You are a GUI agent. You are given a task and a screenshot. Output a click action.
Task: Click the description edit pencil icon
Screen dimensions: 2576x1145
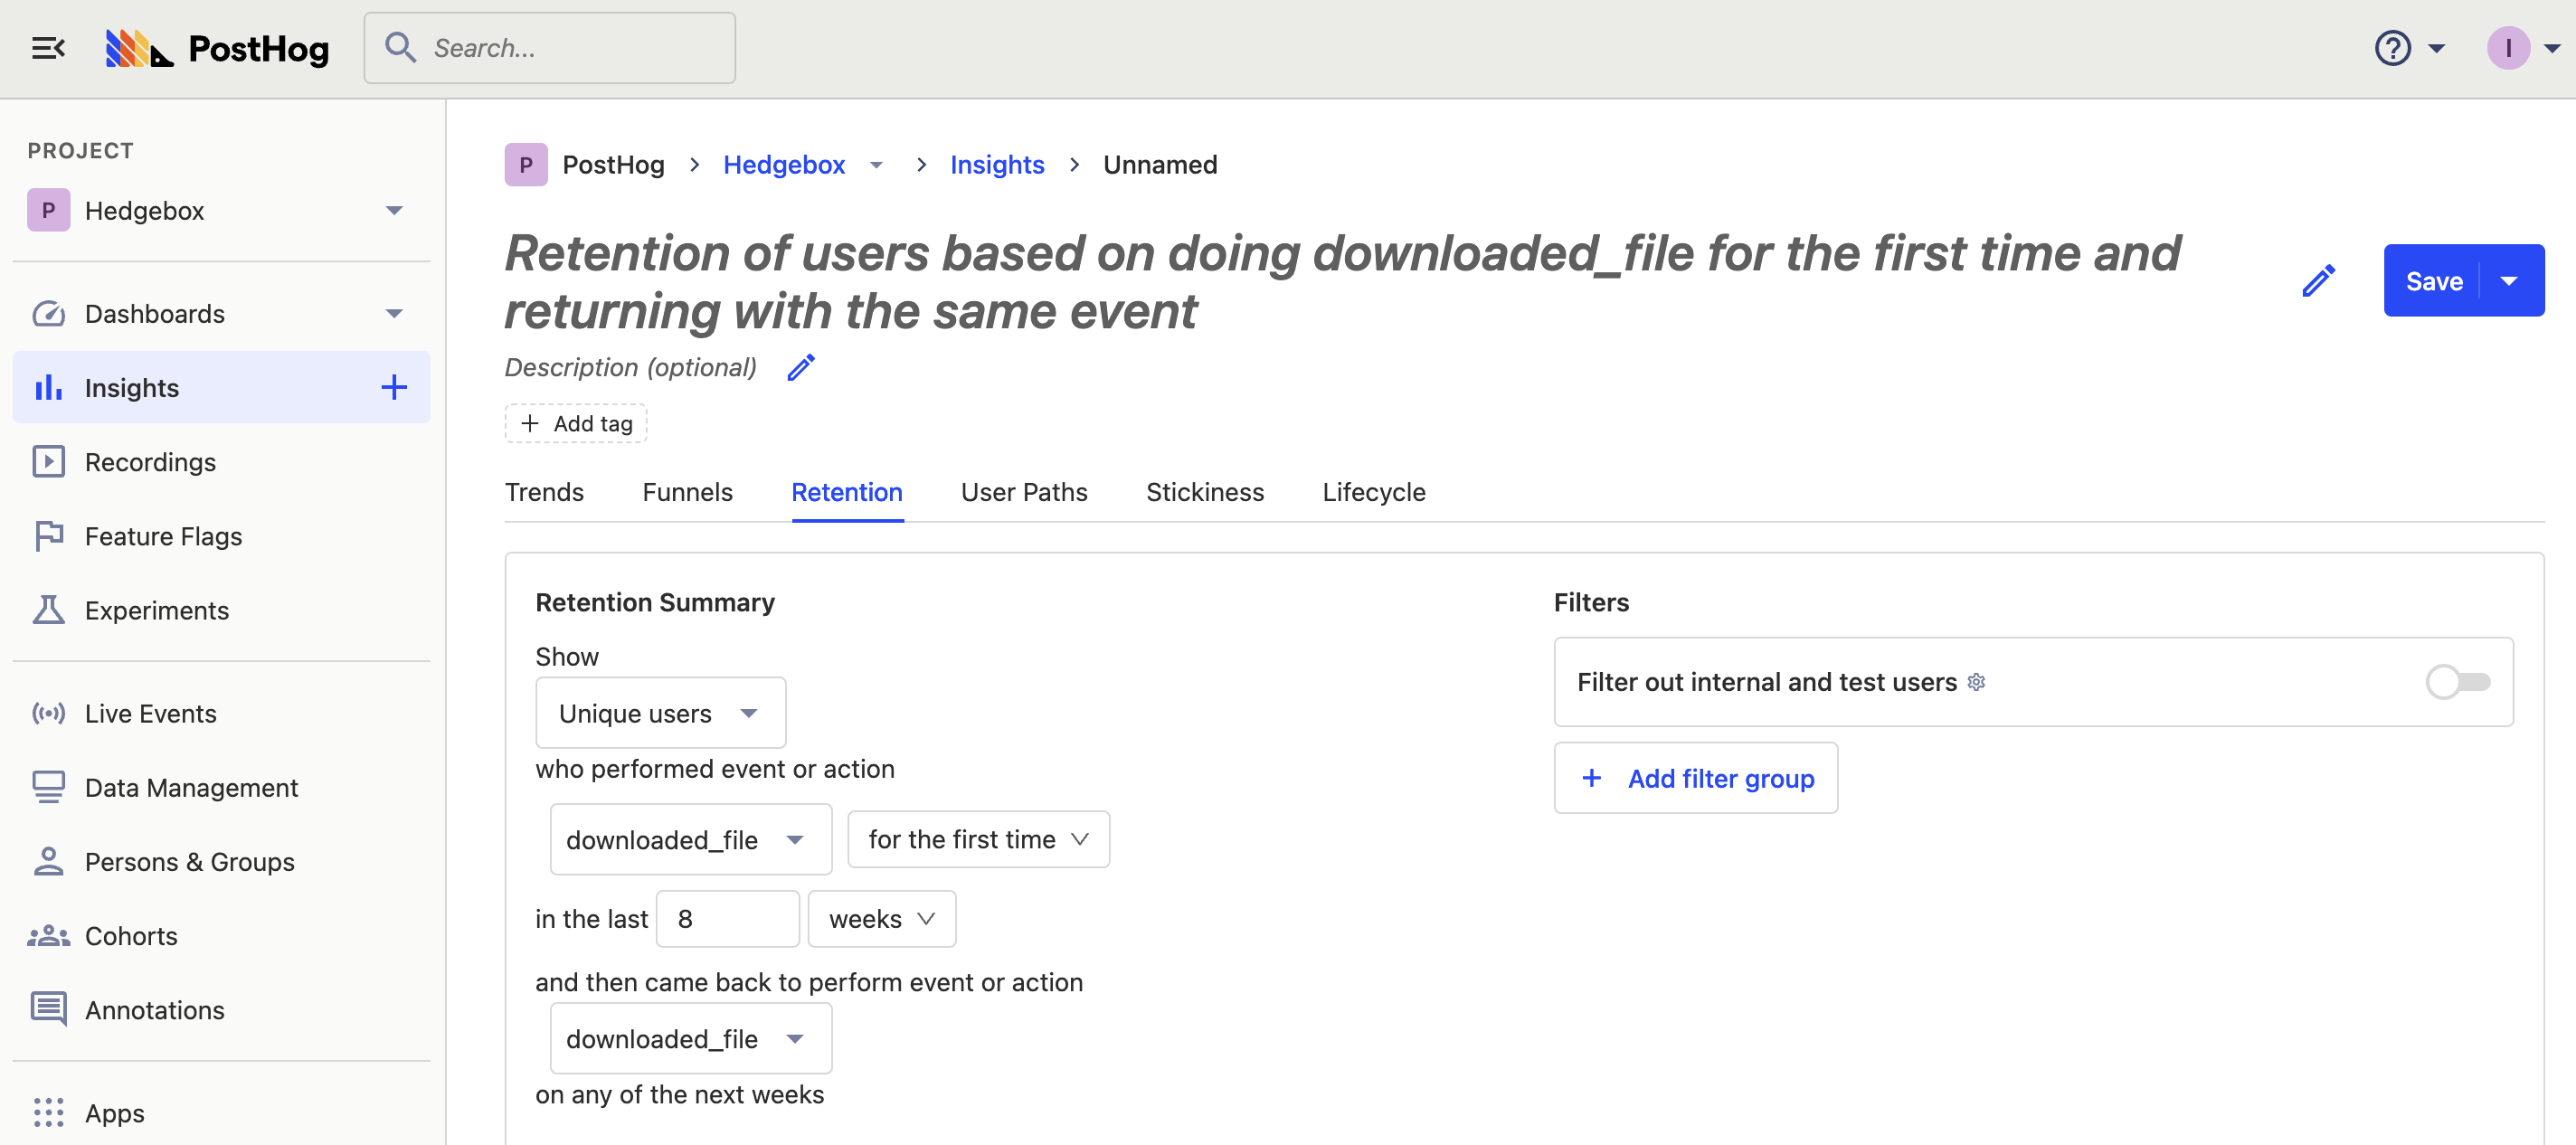pyautogui.click(x=801, y=368)
